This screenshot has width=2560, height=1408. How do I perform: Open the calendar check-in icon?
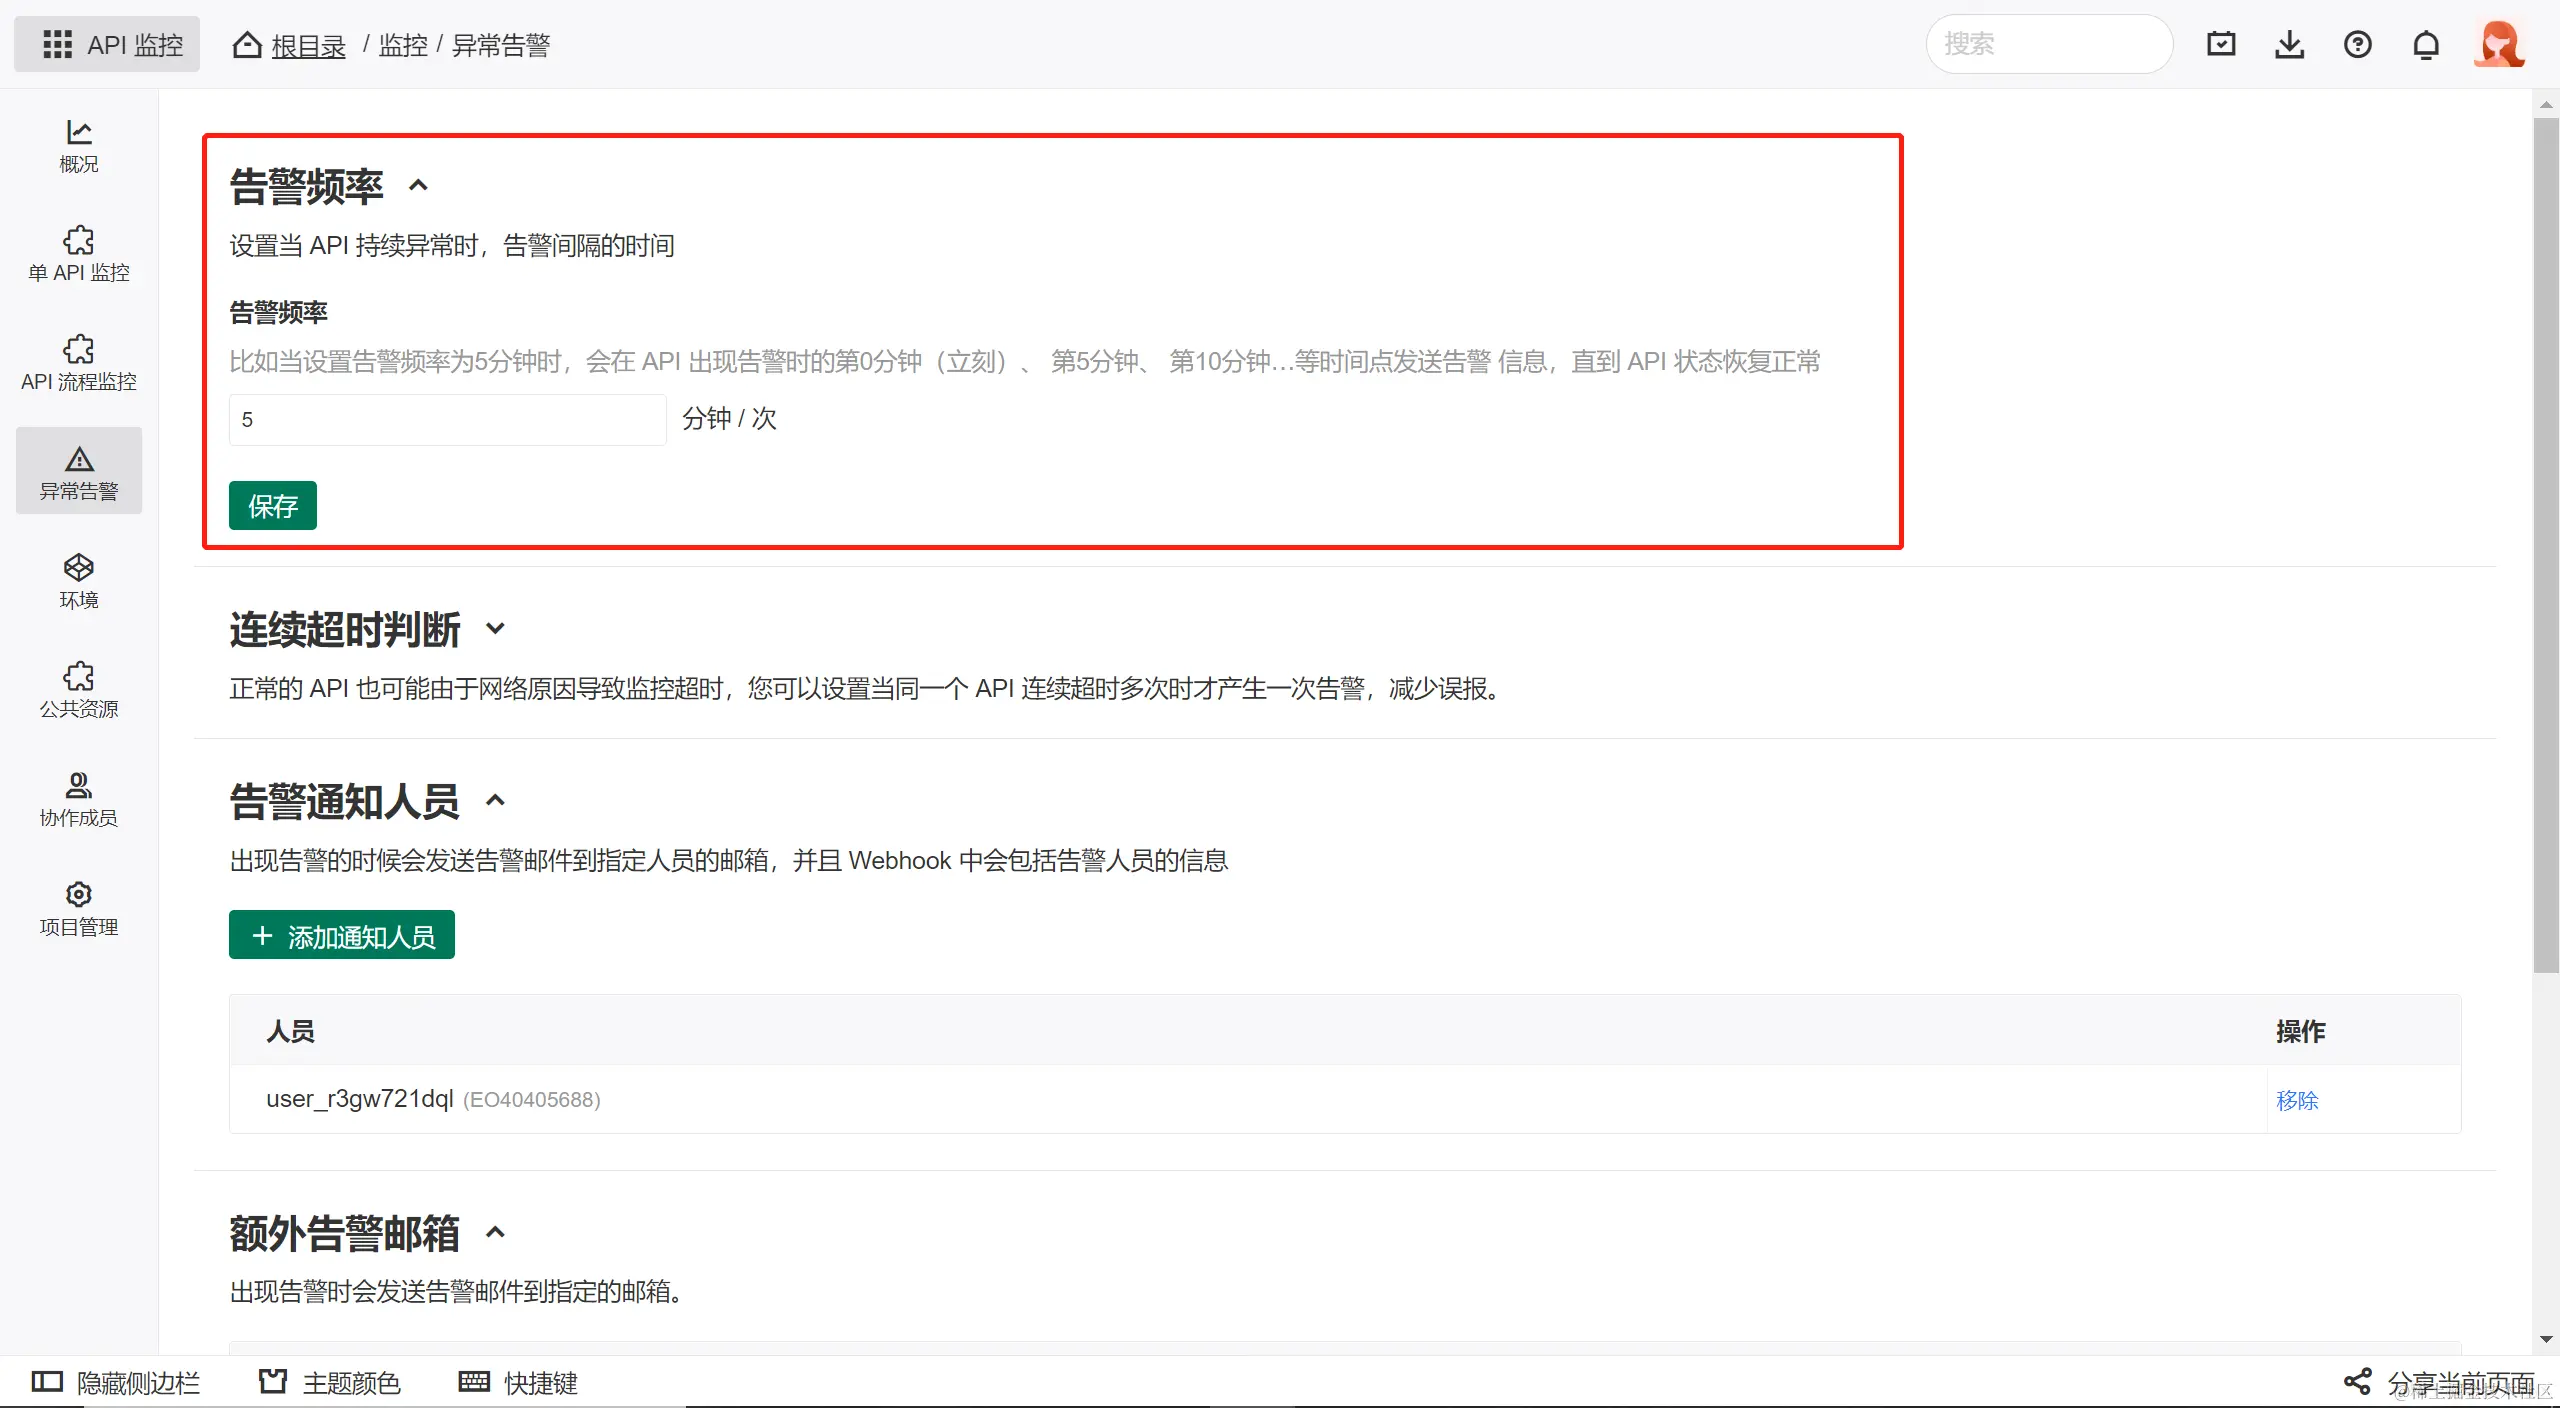coord(2221,45)
